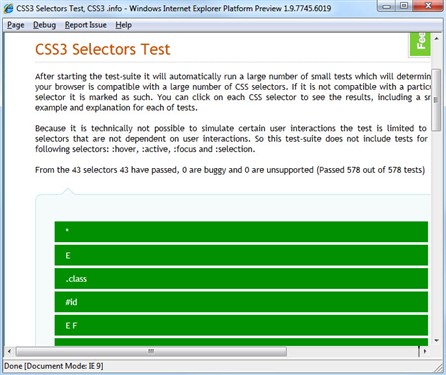
Task: Expand the #id selector test row
Action: point(241,302)
